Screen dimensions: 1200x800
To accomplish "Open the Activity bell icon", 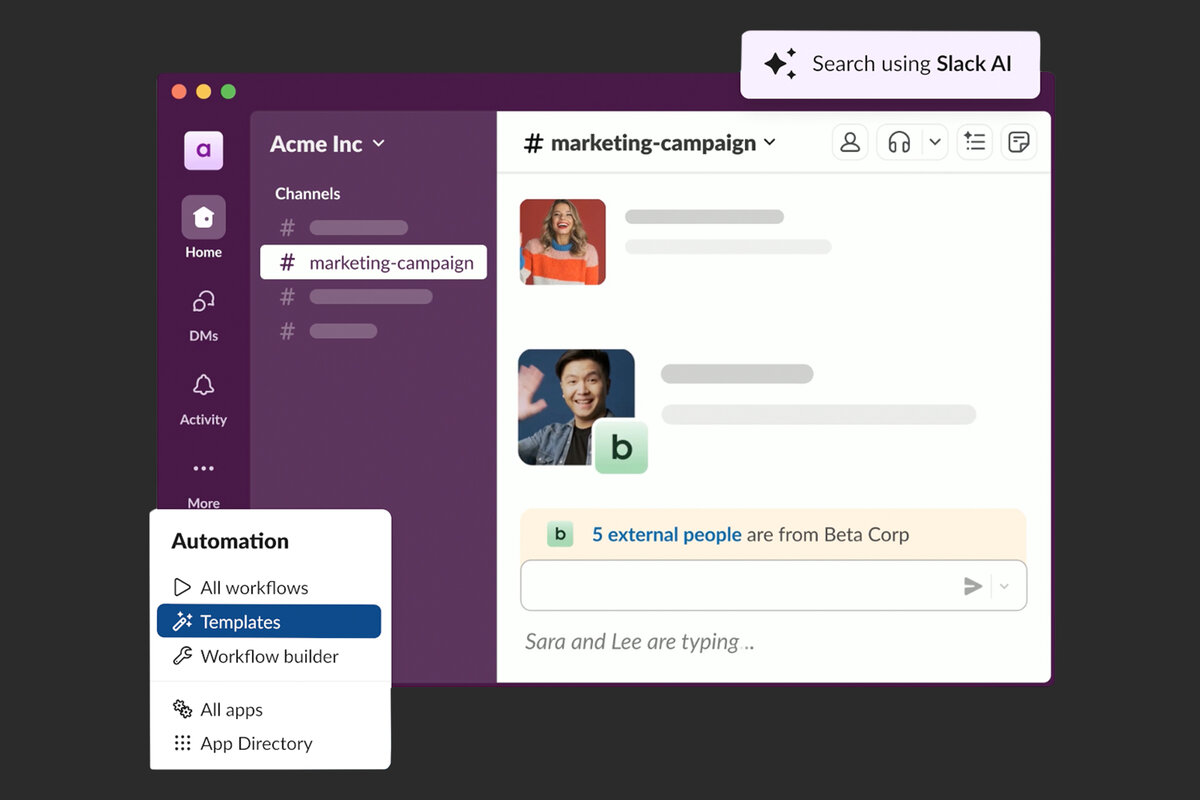I will point(203,385).
